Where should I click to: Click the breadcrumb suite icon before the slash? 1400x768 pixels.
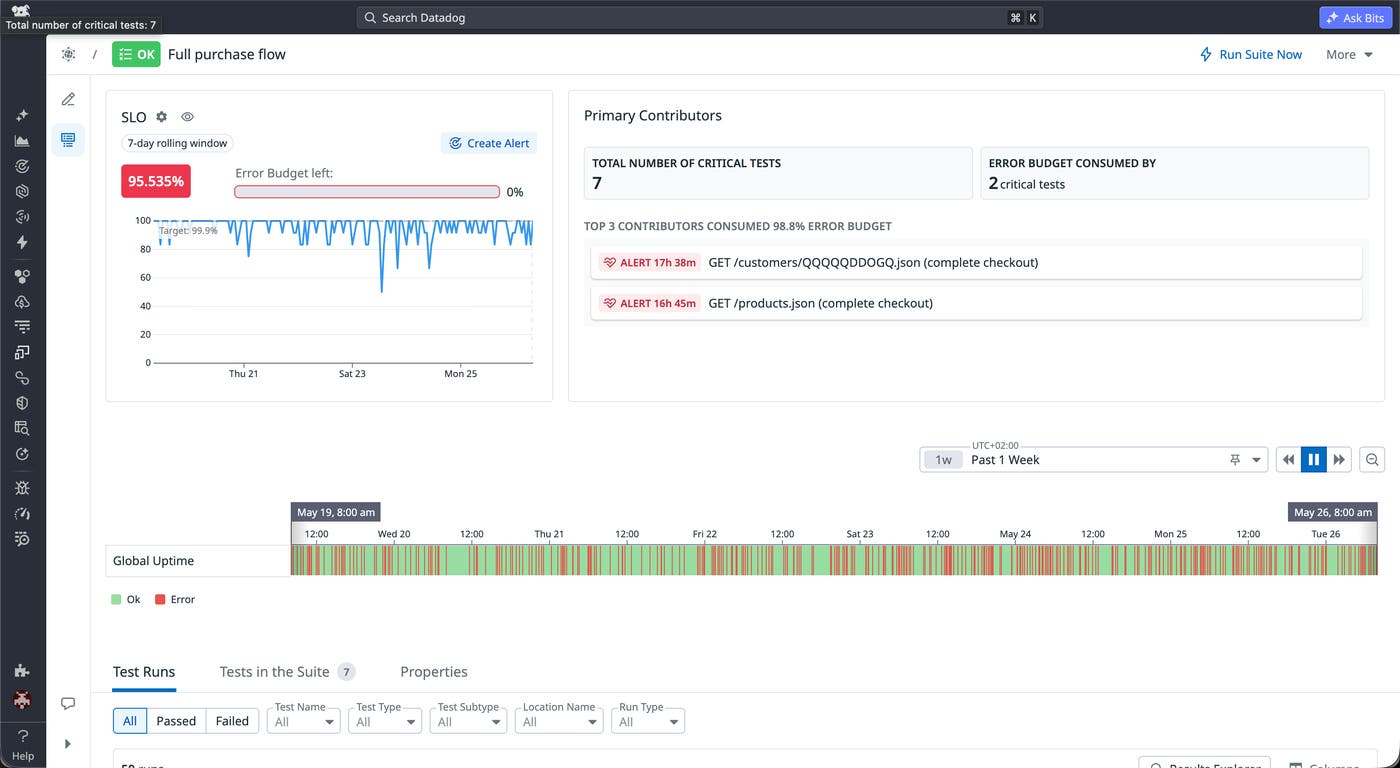click(68, 54)
